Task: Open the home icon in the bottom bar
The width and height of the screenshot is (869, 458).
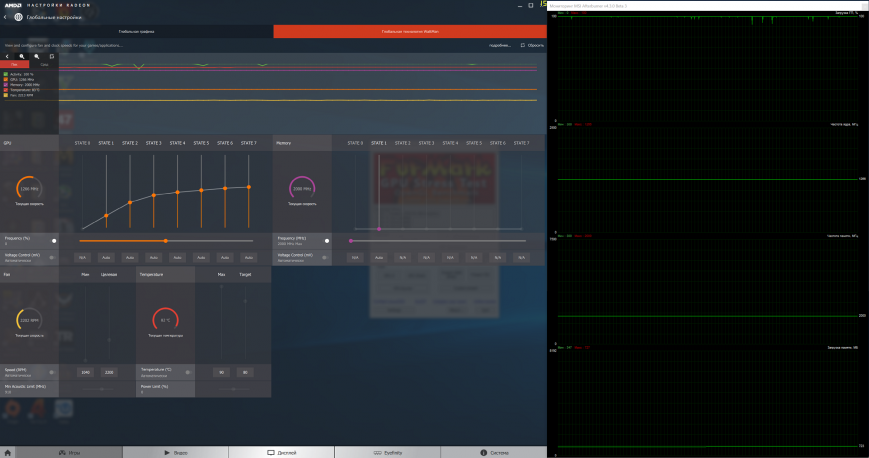Action: pos(8,452)
